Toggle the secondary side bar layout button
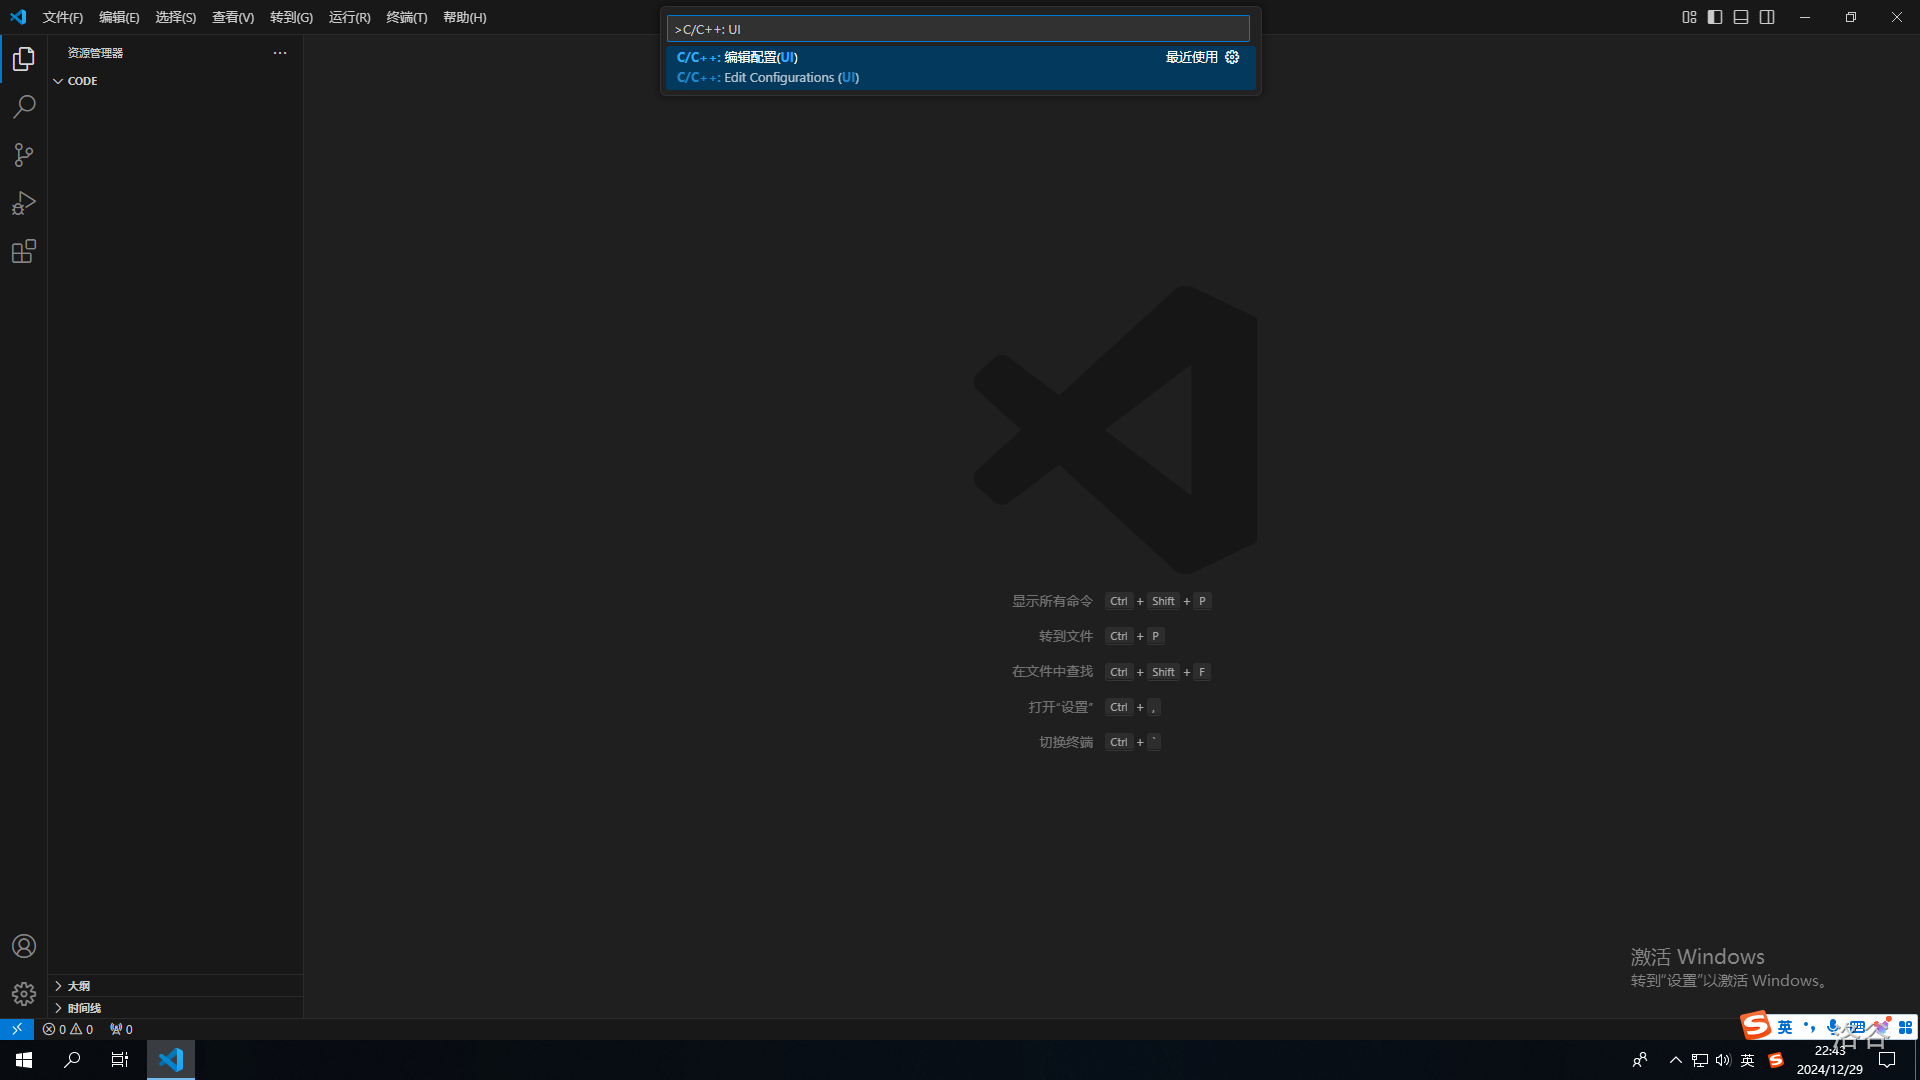 pos(1767,17)
